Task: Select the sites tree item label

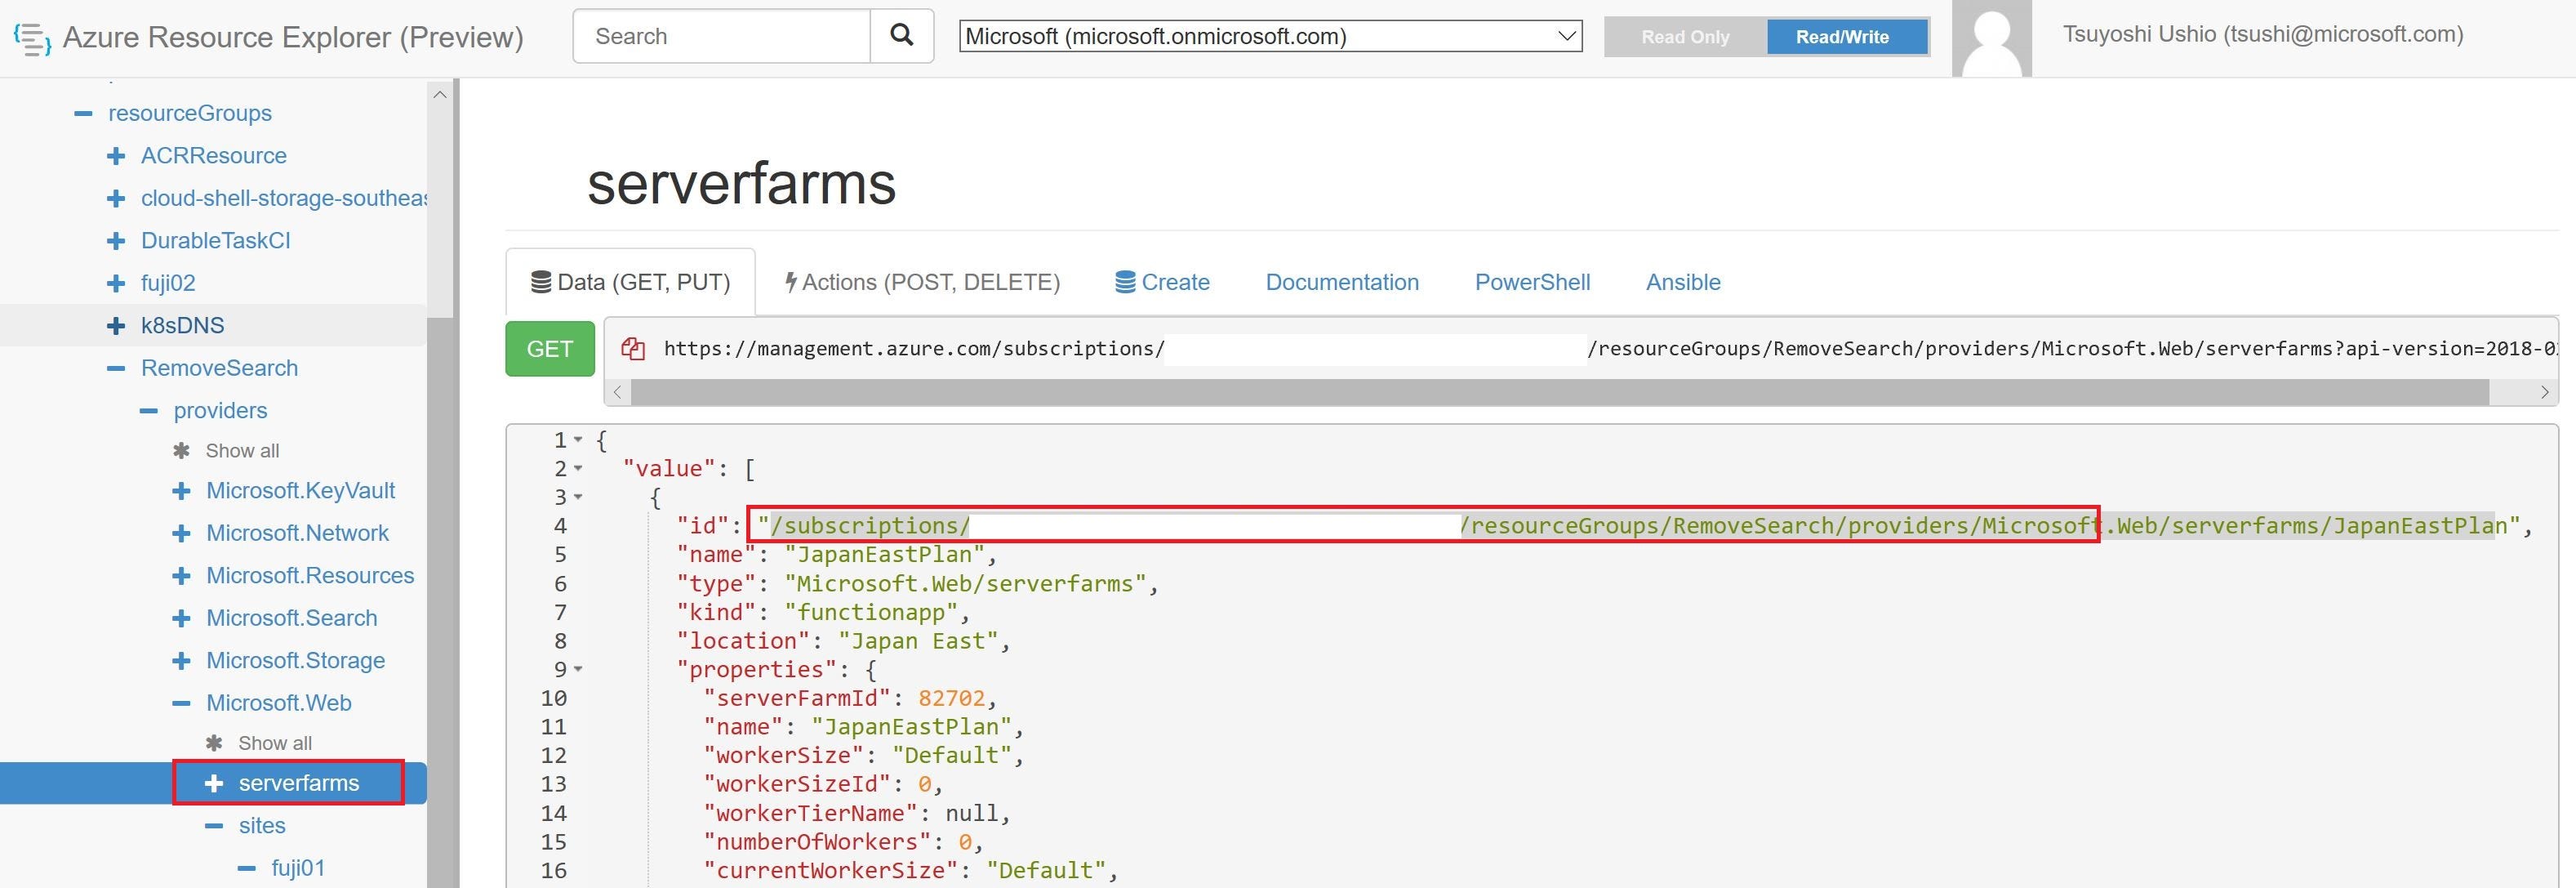Action: tap(262, 826)
